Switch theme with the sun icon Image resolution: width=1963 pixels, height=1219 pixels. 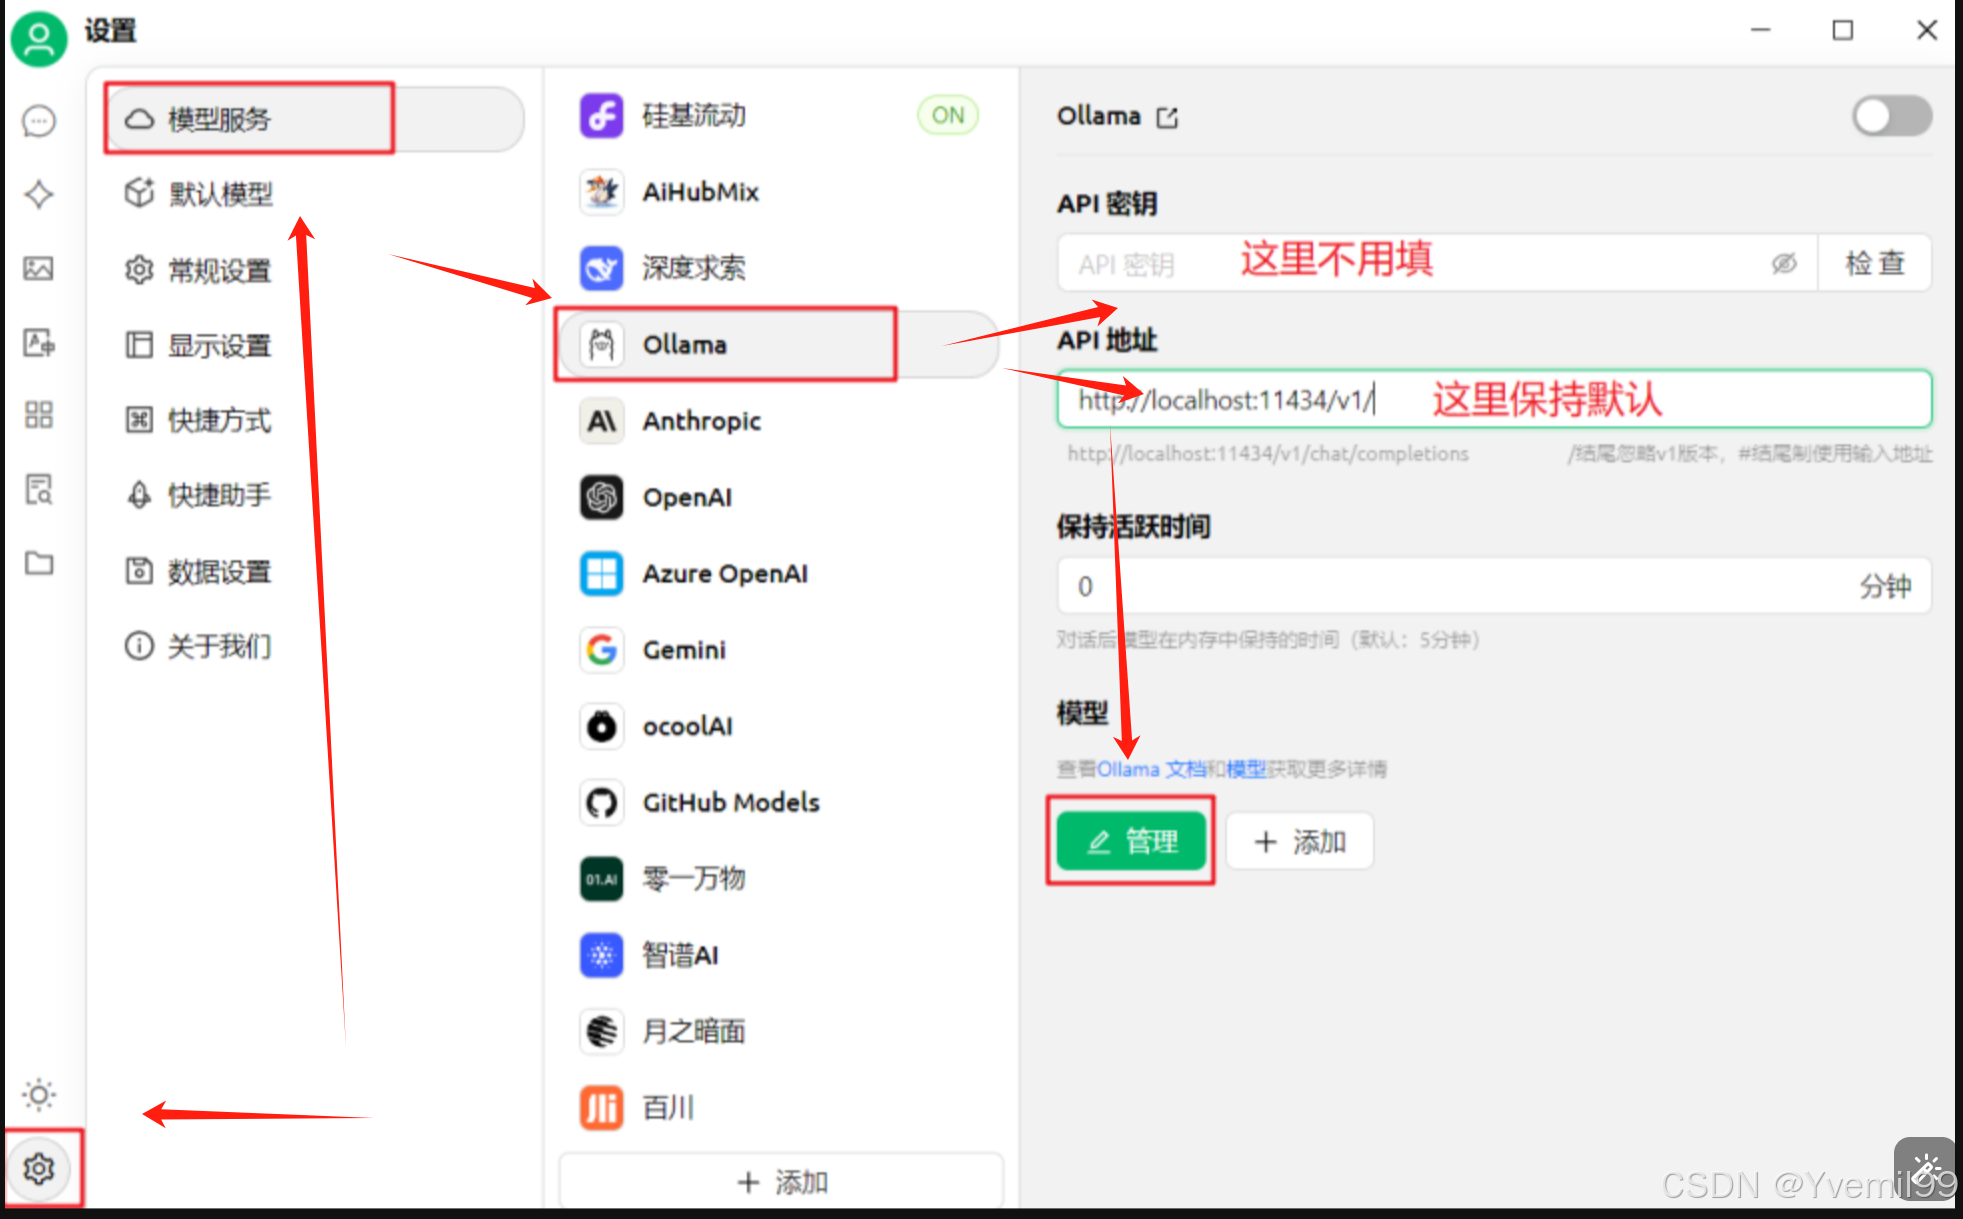(39, 1094)
